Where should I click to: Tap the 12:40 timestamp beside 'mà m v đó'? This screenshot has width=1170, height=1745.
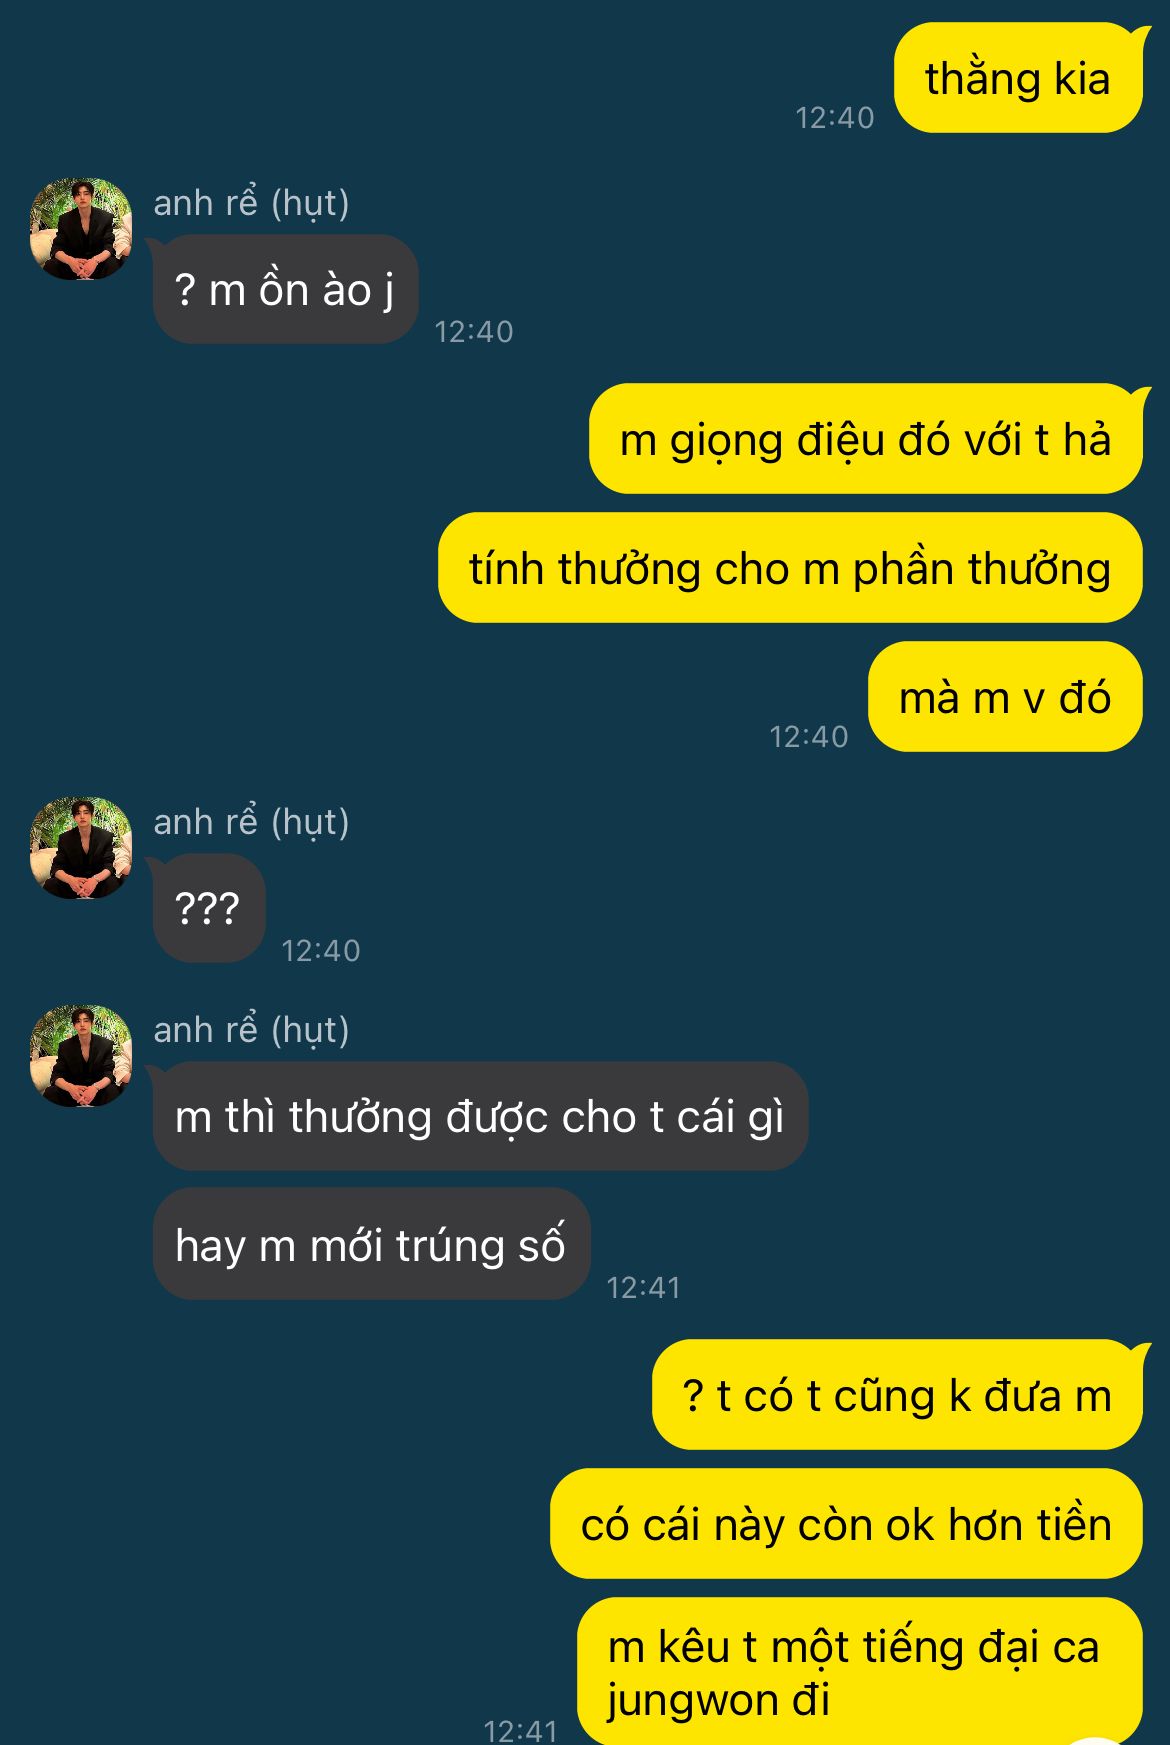(x=808, y=737)
